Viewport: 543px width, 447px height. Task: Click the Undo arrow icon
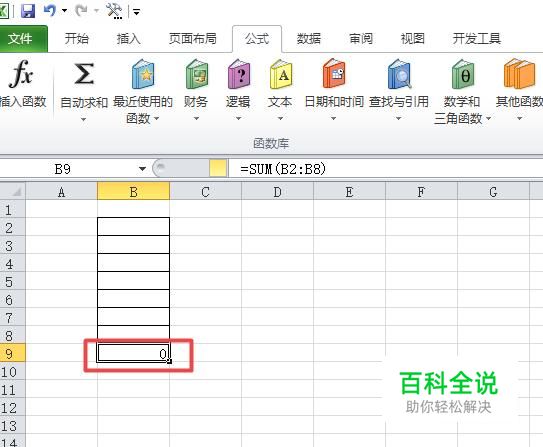tap(50, 11)
